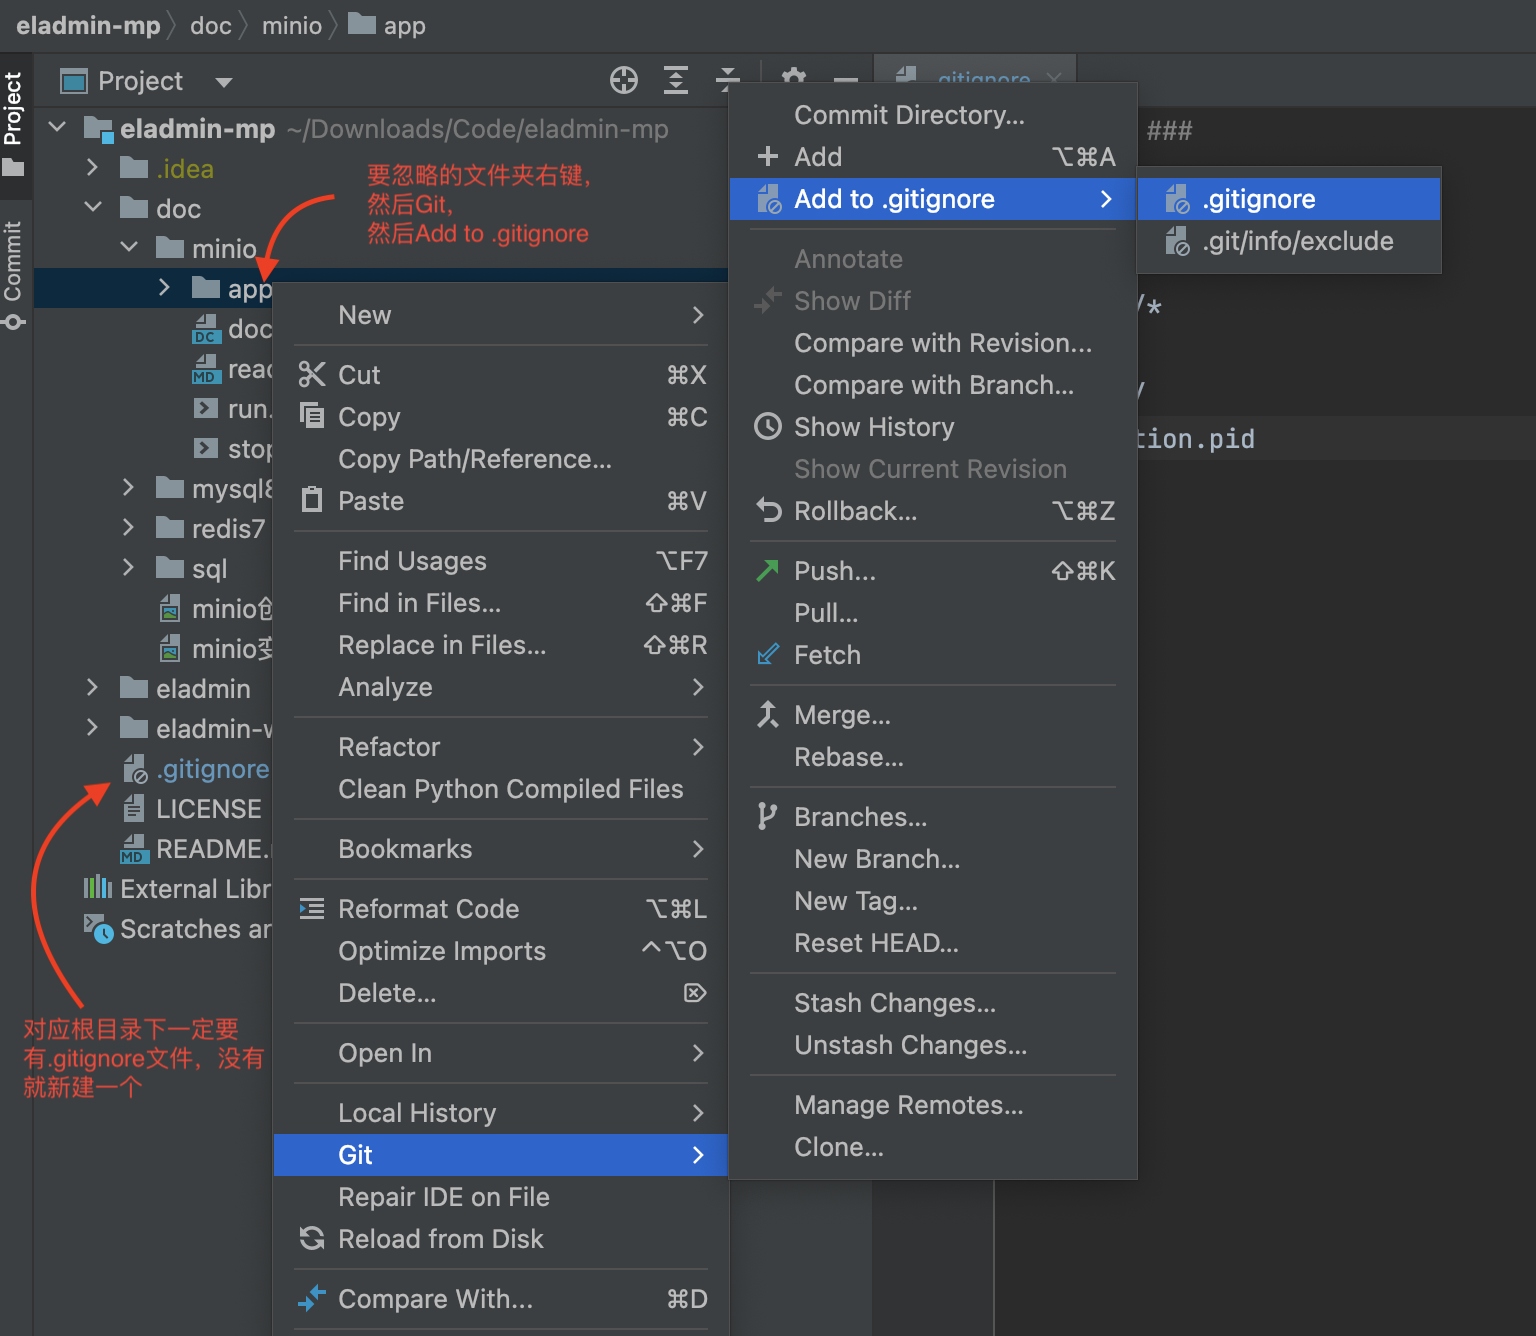This screenshot has width=1536, height=1336.
Task: Select Stash Changes... in Git menu
Action: click(x=894, y=1003)
